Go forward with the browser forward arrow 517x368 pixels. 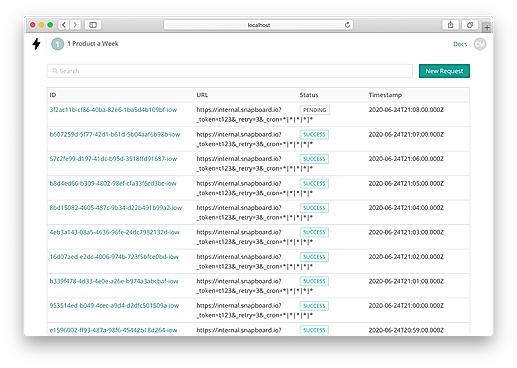[75, 25]
